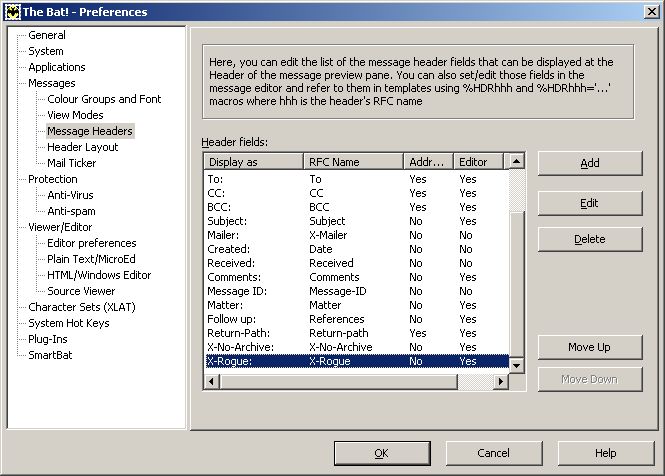The height and width of the screenshot is (476, 665).
Task: Click the Add header field button
Action: pos(590,163)
